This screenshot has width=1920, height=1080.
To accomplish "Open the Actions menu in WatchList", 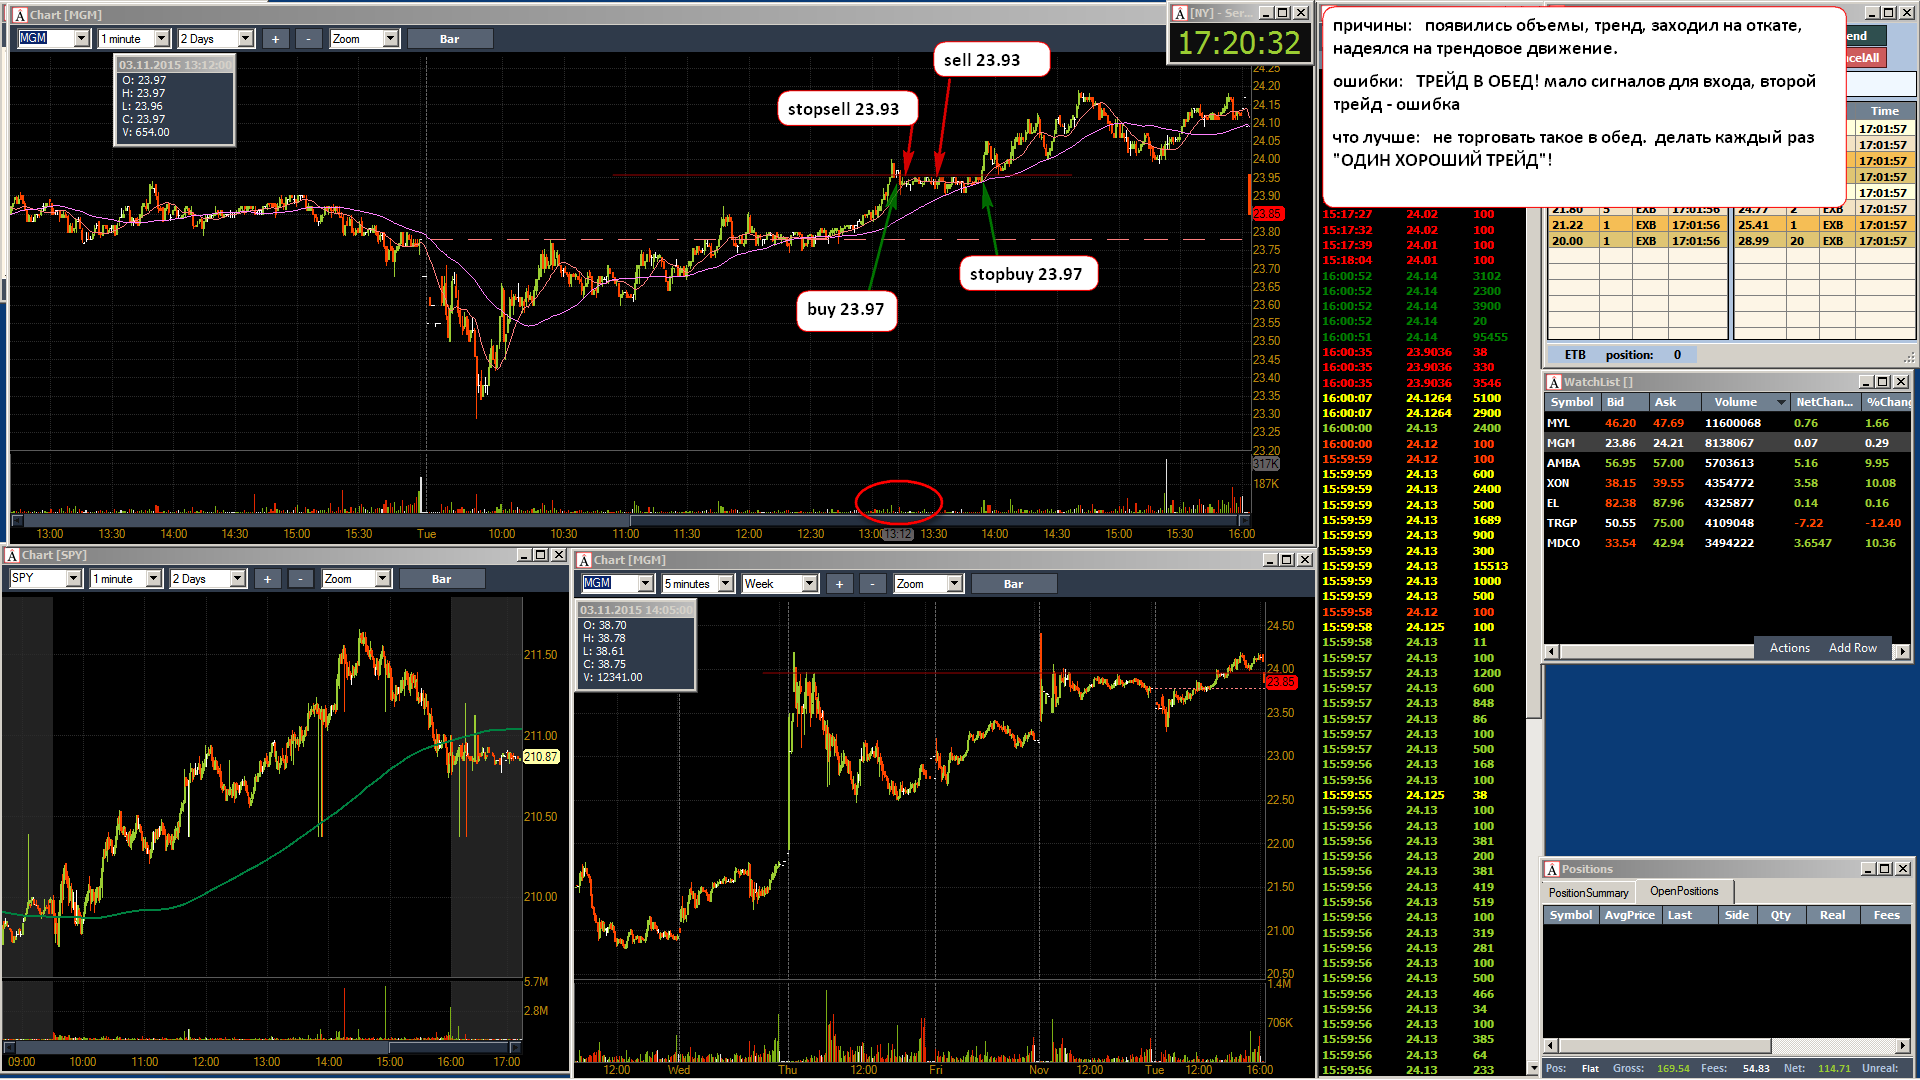I will click(x=1789, y=648).
